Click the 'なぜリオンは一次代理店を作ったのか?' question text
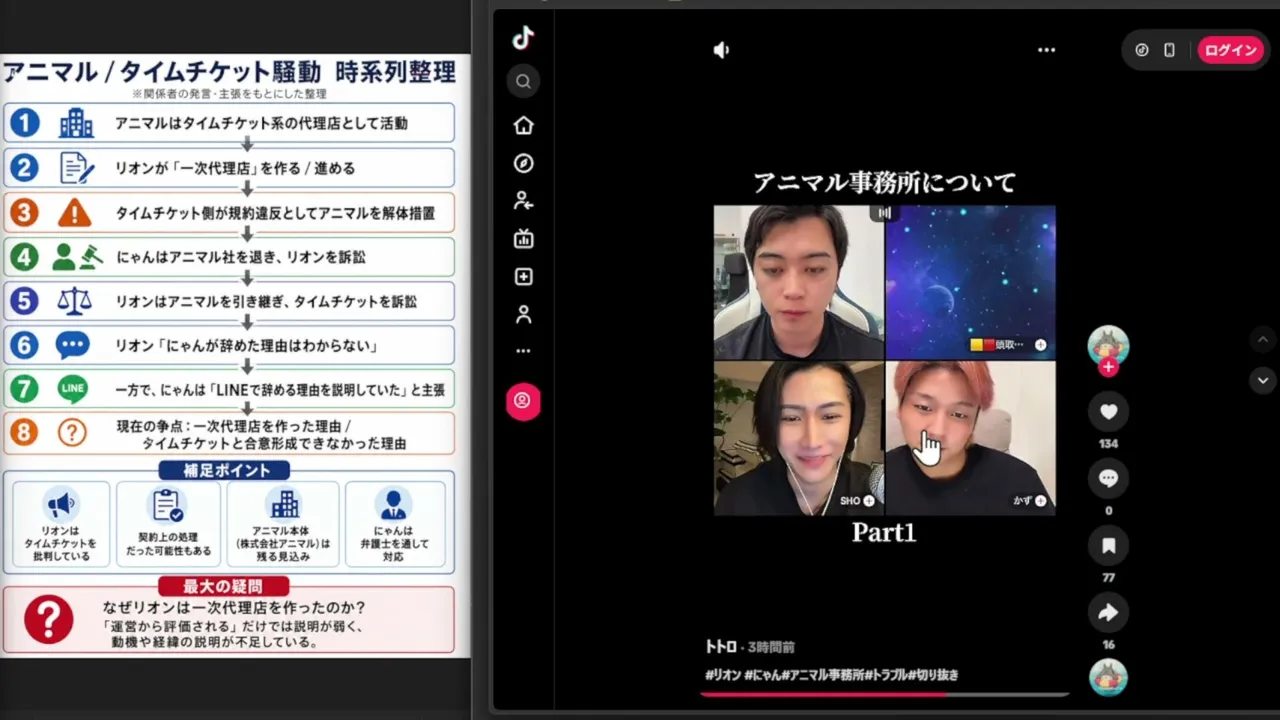The width and height of the screenshot is (1280, 720). point(234,608)
